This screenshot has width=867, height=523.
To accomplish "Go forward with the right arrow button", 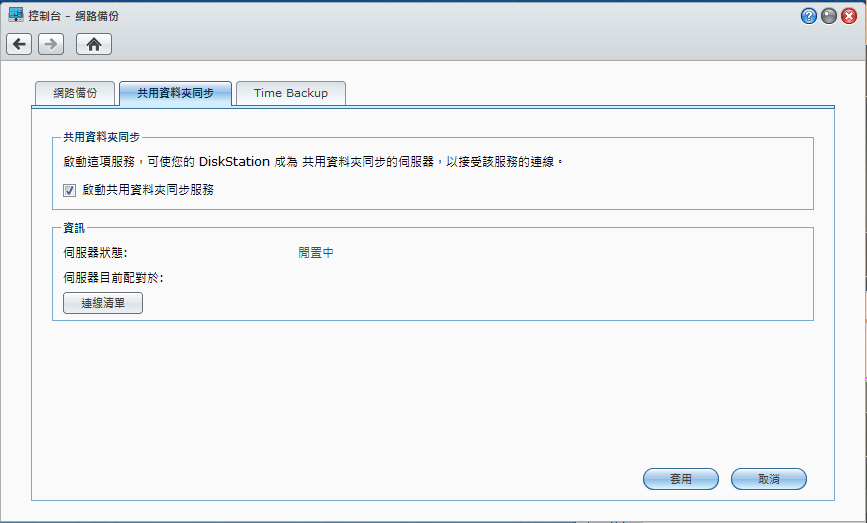I will (51, 44).
